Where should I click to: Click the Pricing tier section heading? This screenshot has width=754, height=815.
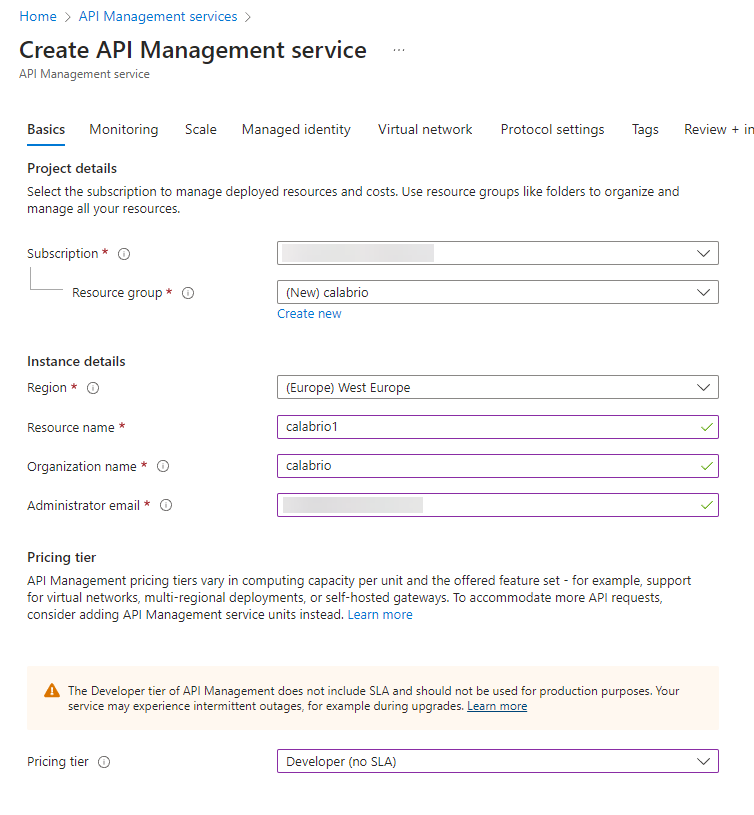(x=61, y=557)
